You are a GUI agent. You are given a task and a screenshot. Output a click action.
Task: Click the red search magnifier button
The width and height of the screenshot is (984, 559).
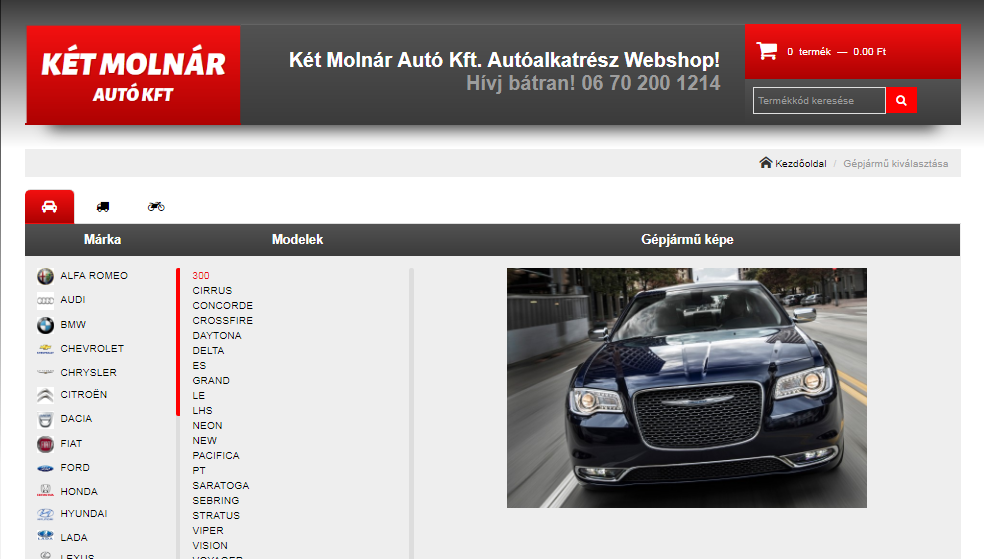tap(901, 100)
